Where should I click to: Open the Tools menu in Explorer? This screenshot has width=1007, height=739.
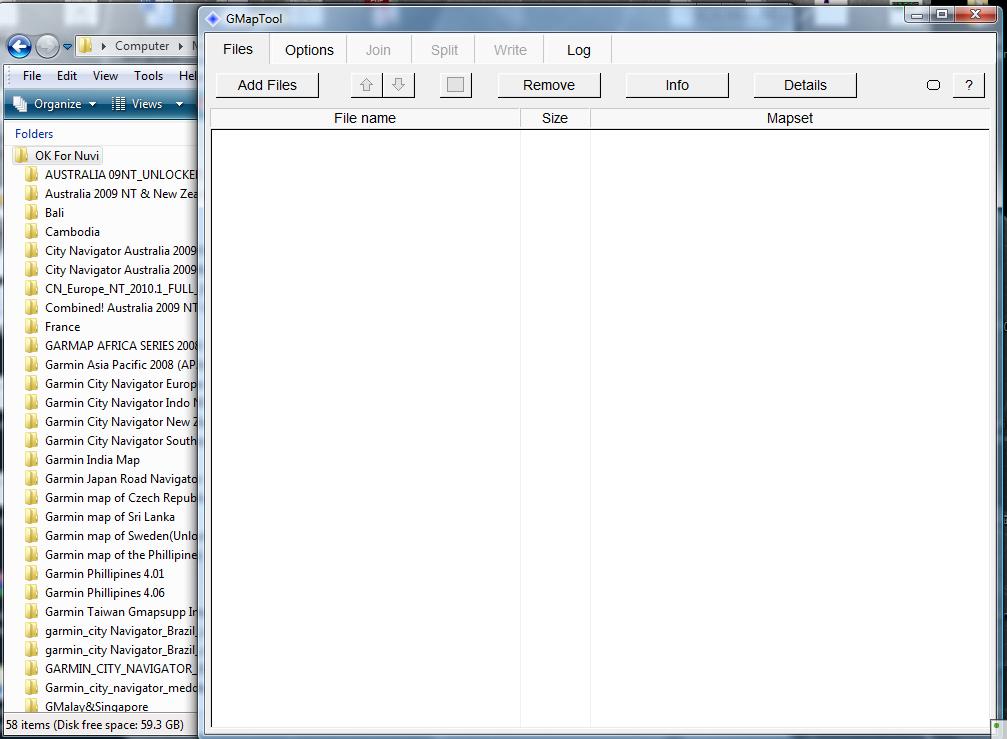click(x=148, y=76)
